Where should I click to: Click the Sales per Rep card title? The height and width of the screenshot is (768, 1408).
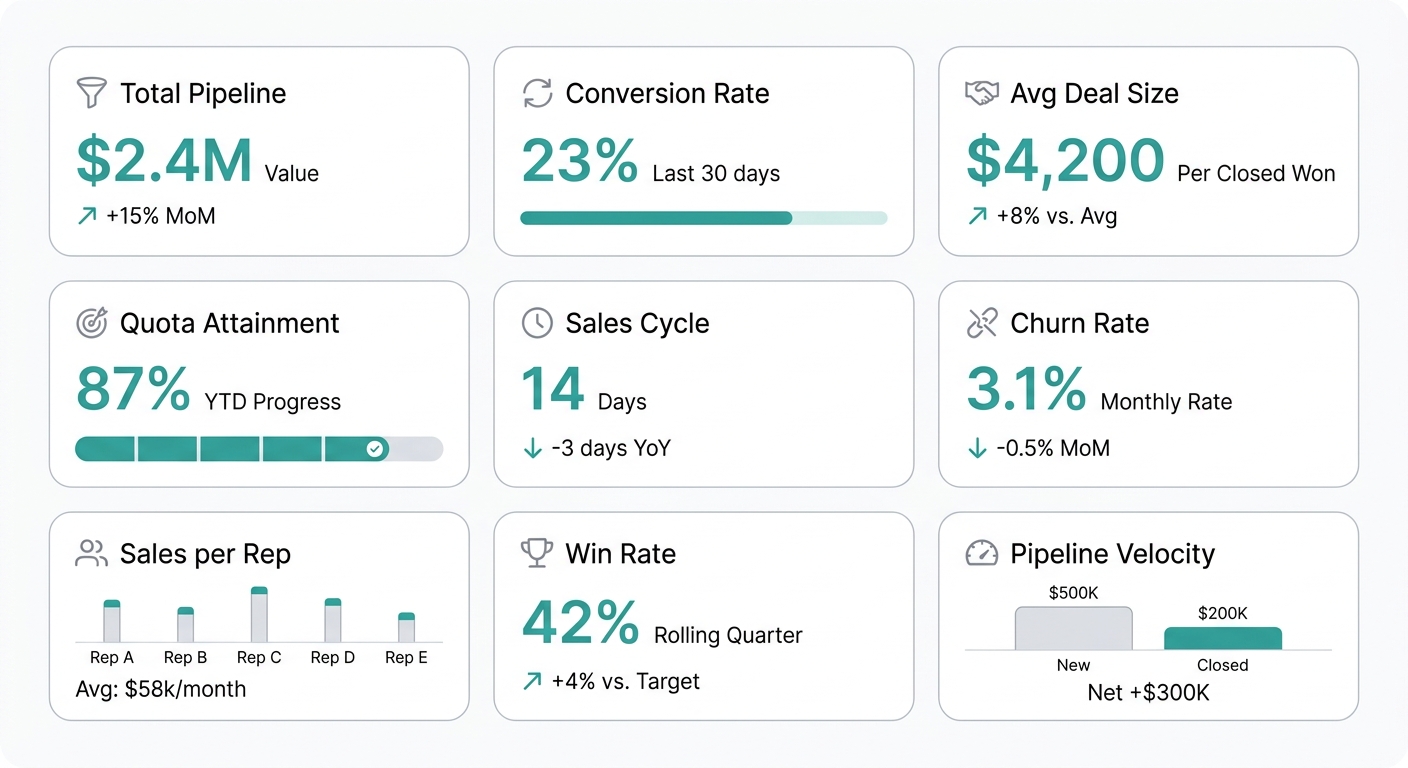[205, 554]
